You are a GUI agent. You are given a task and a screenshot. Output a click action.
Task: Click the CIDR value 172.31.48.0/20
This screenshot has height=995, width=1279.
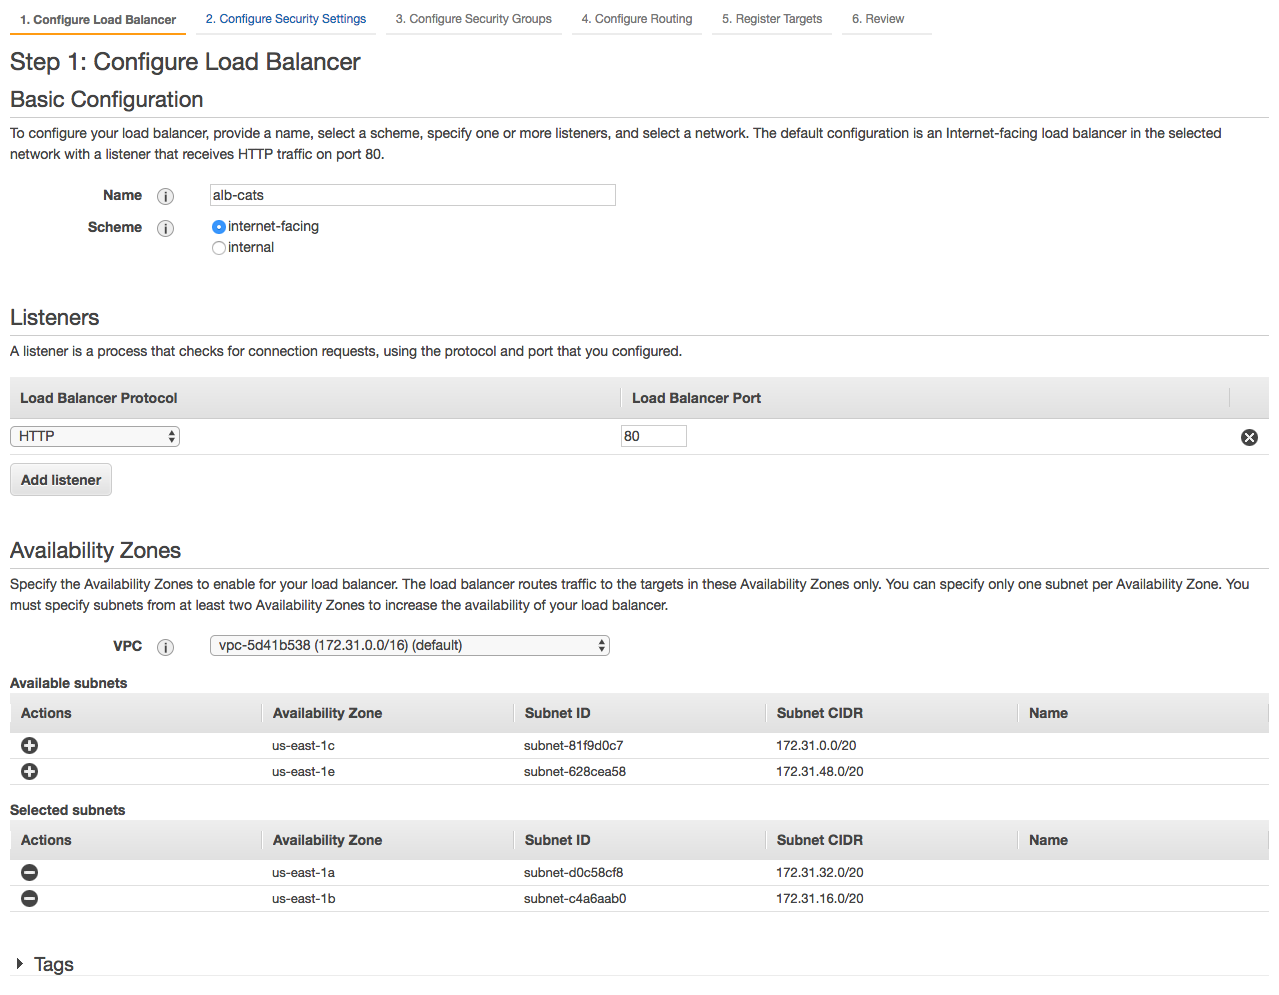pos(820,771)
